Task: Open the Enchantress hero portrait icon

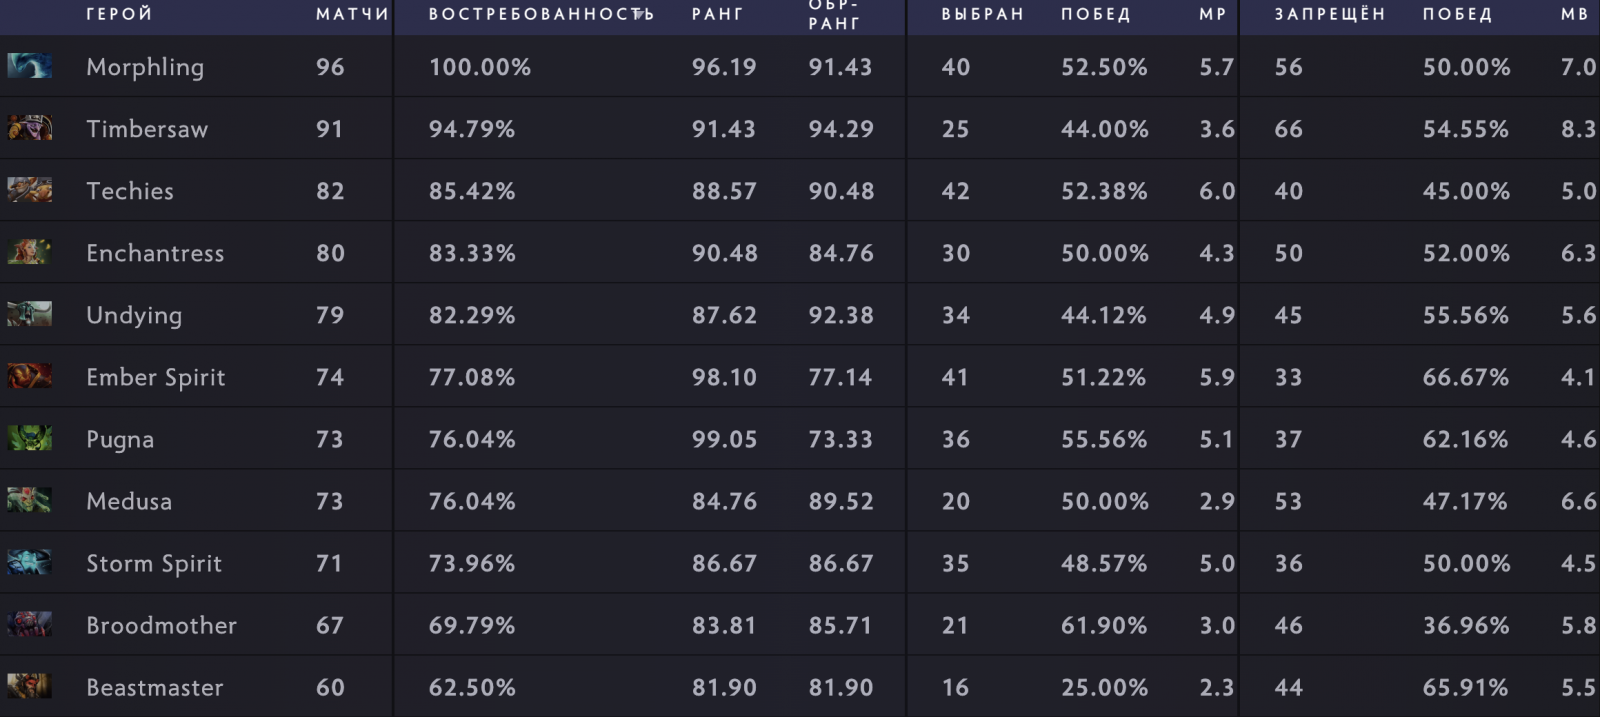Action: tap(29, 252)
